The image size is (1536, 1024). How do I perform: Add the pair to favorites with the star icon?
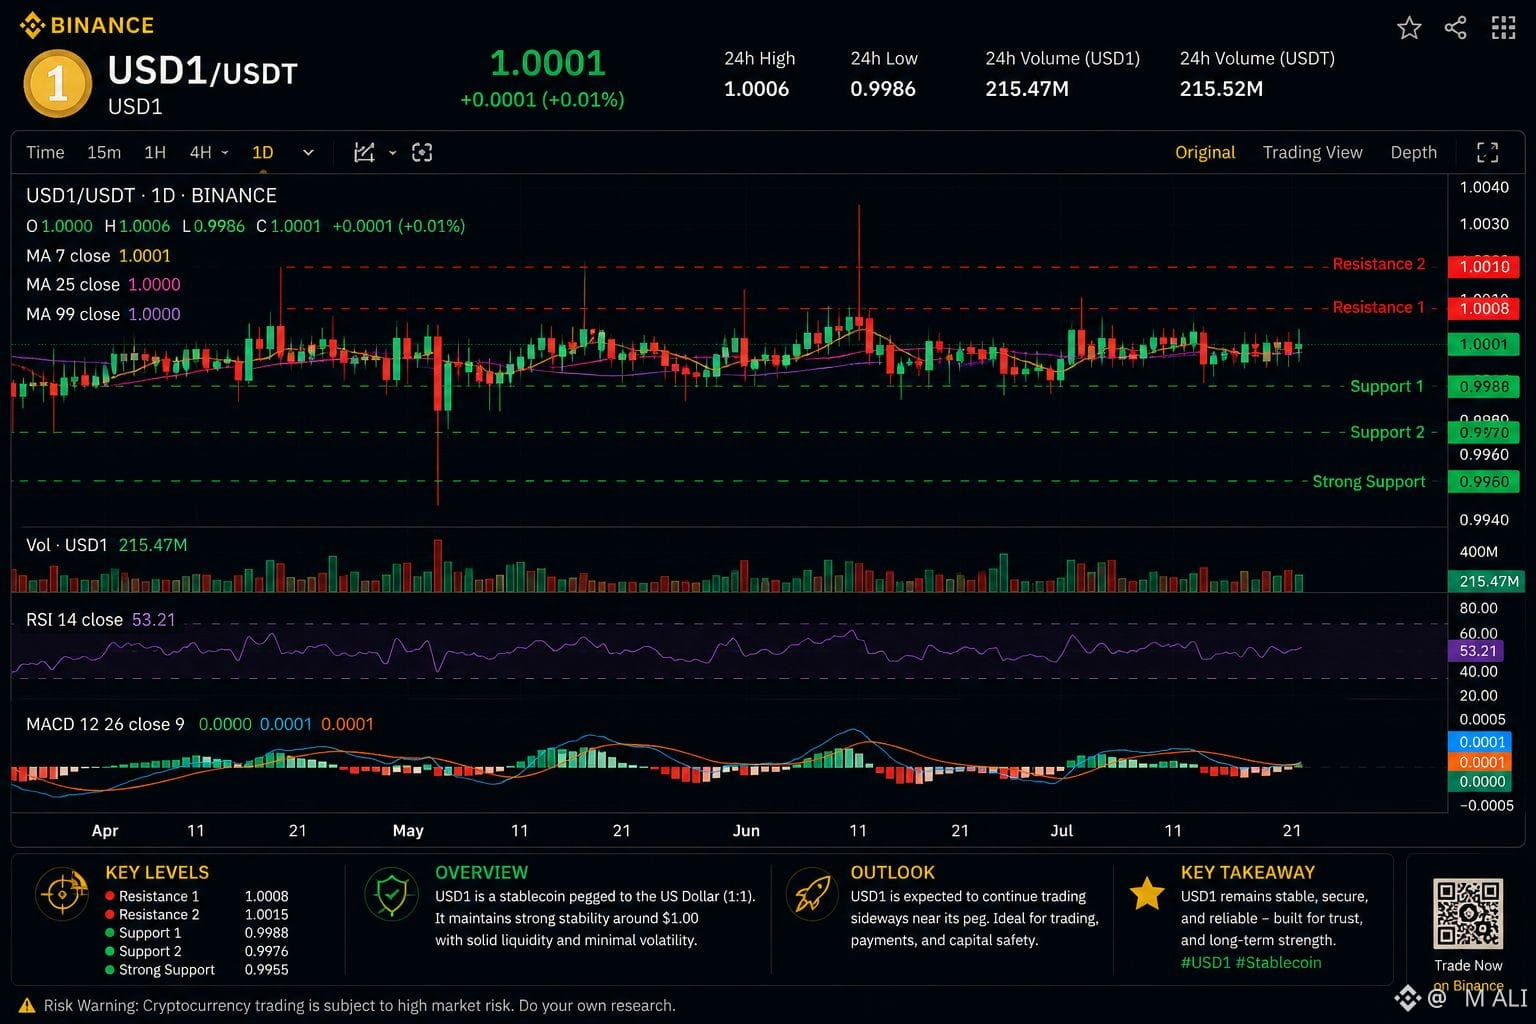[x=1409, y=28]
